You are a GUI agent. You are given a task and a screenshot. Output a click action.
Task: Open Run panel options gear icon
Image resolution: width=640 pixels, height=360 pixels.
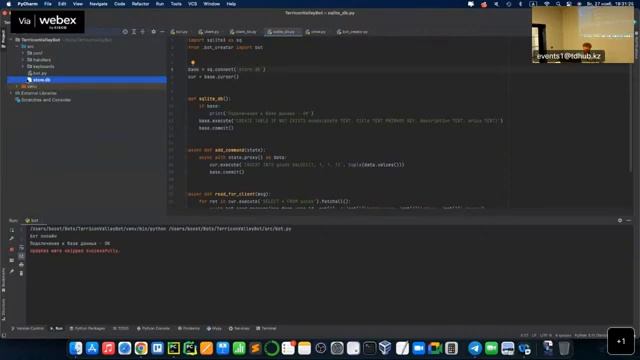[620, 220]
